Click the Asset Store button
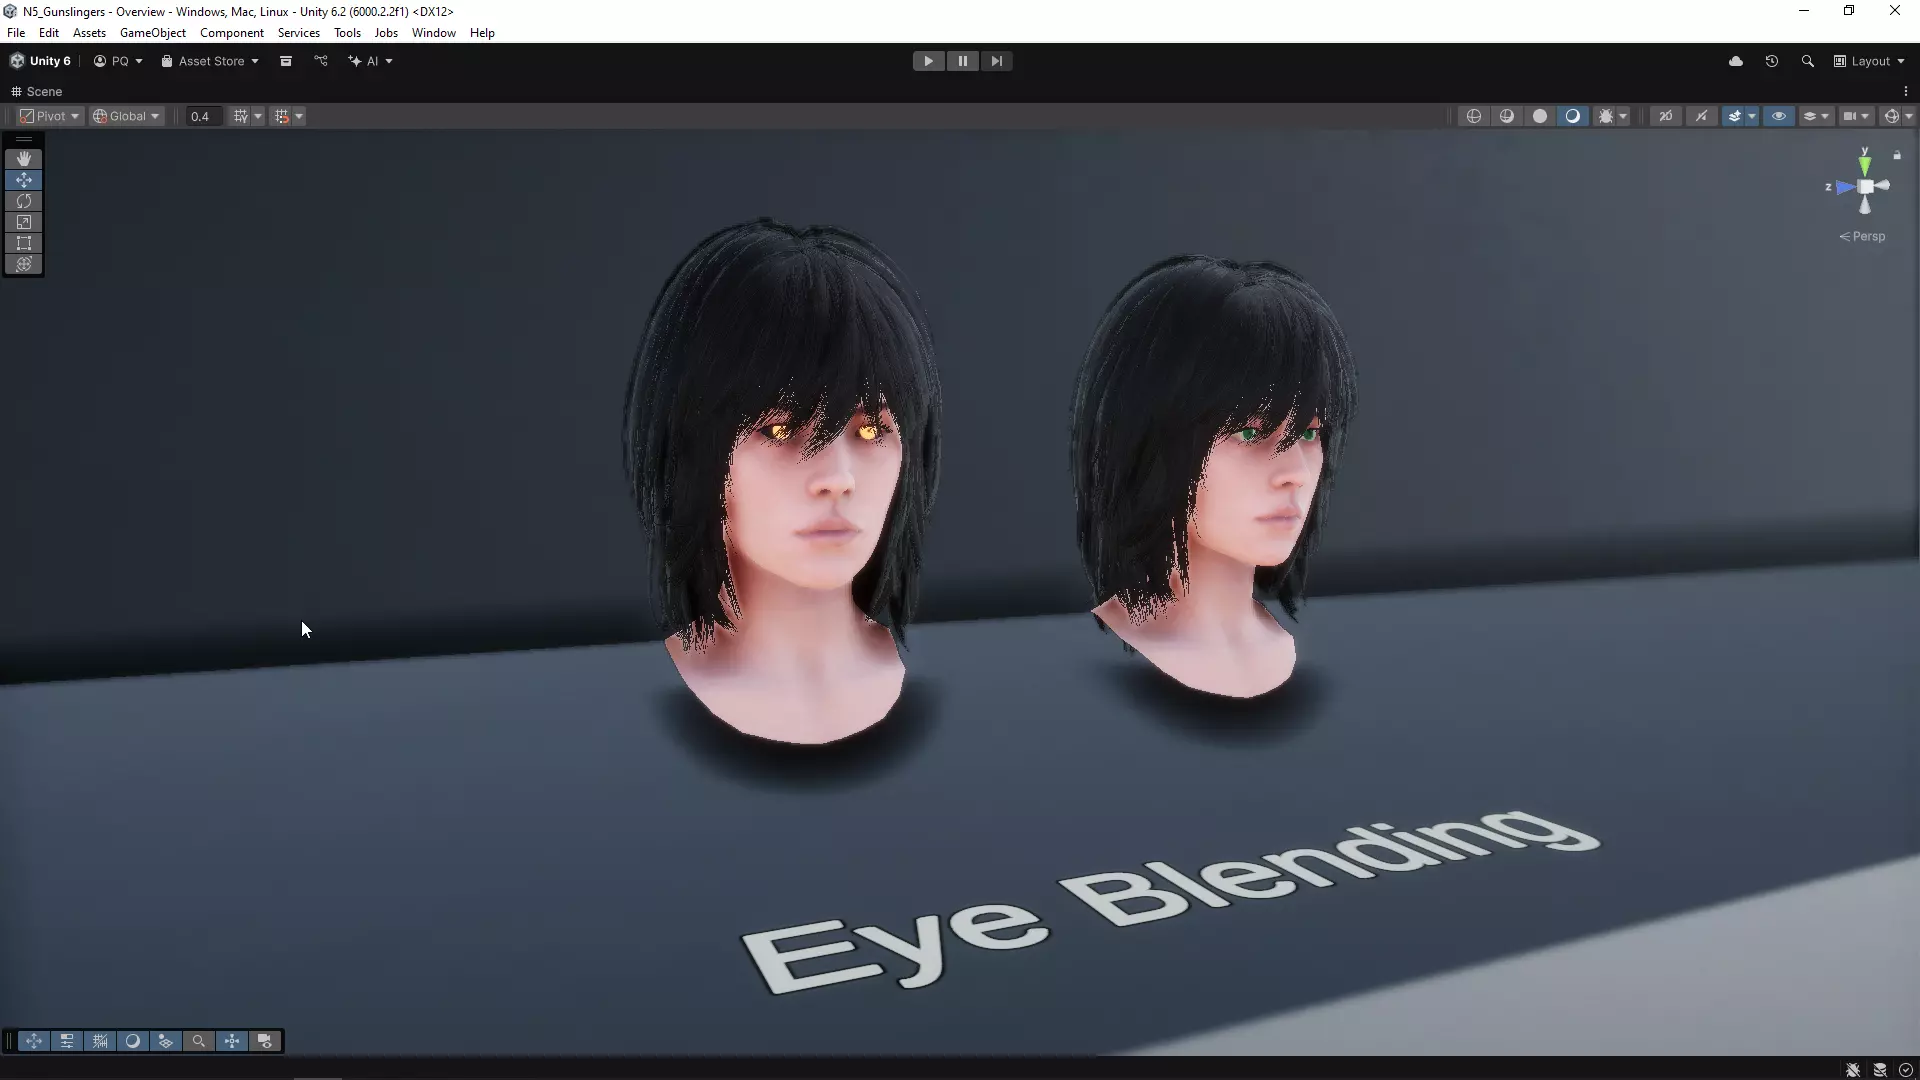Image resolution: width=1920 pixels, height=1080 pixels. (210, 61)
